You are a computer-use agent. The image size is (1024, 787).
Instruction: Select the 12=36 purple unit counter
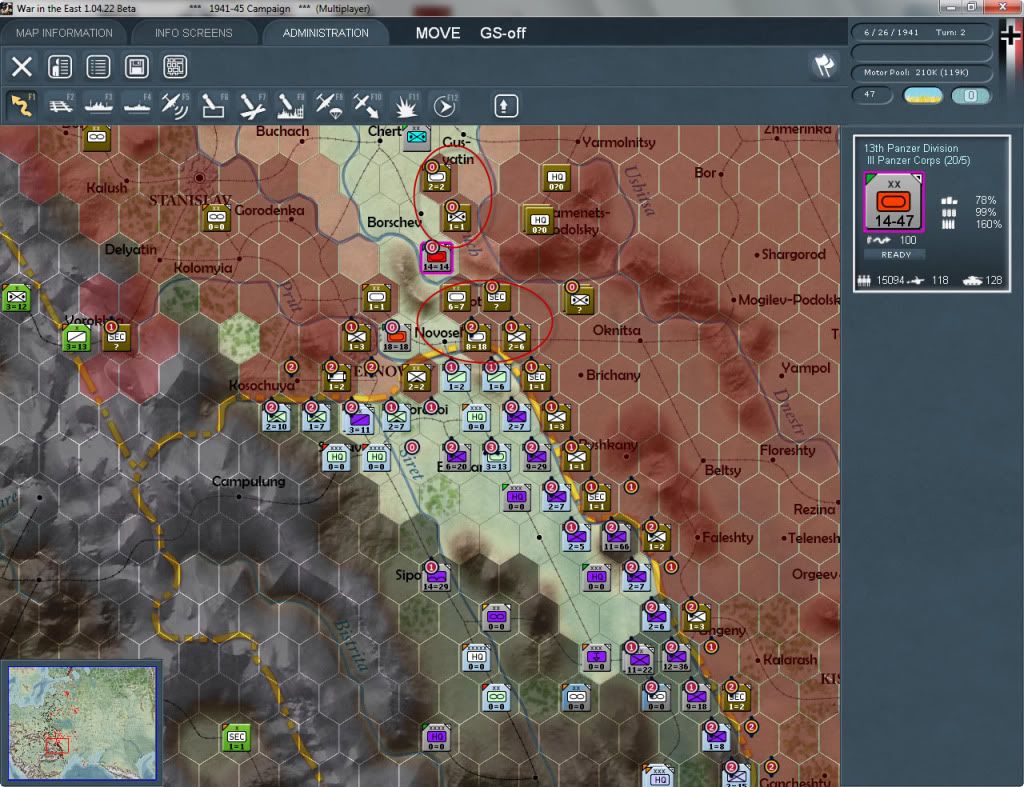(676, 658)
